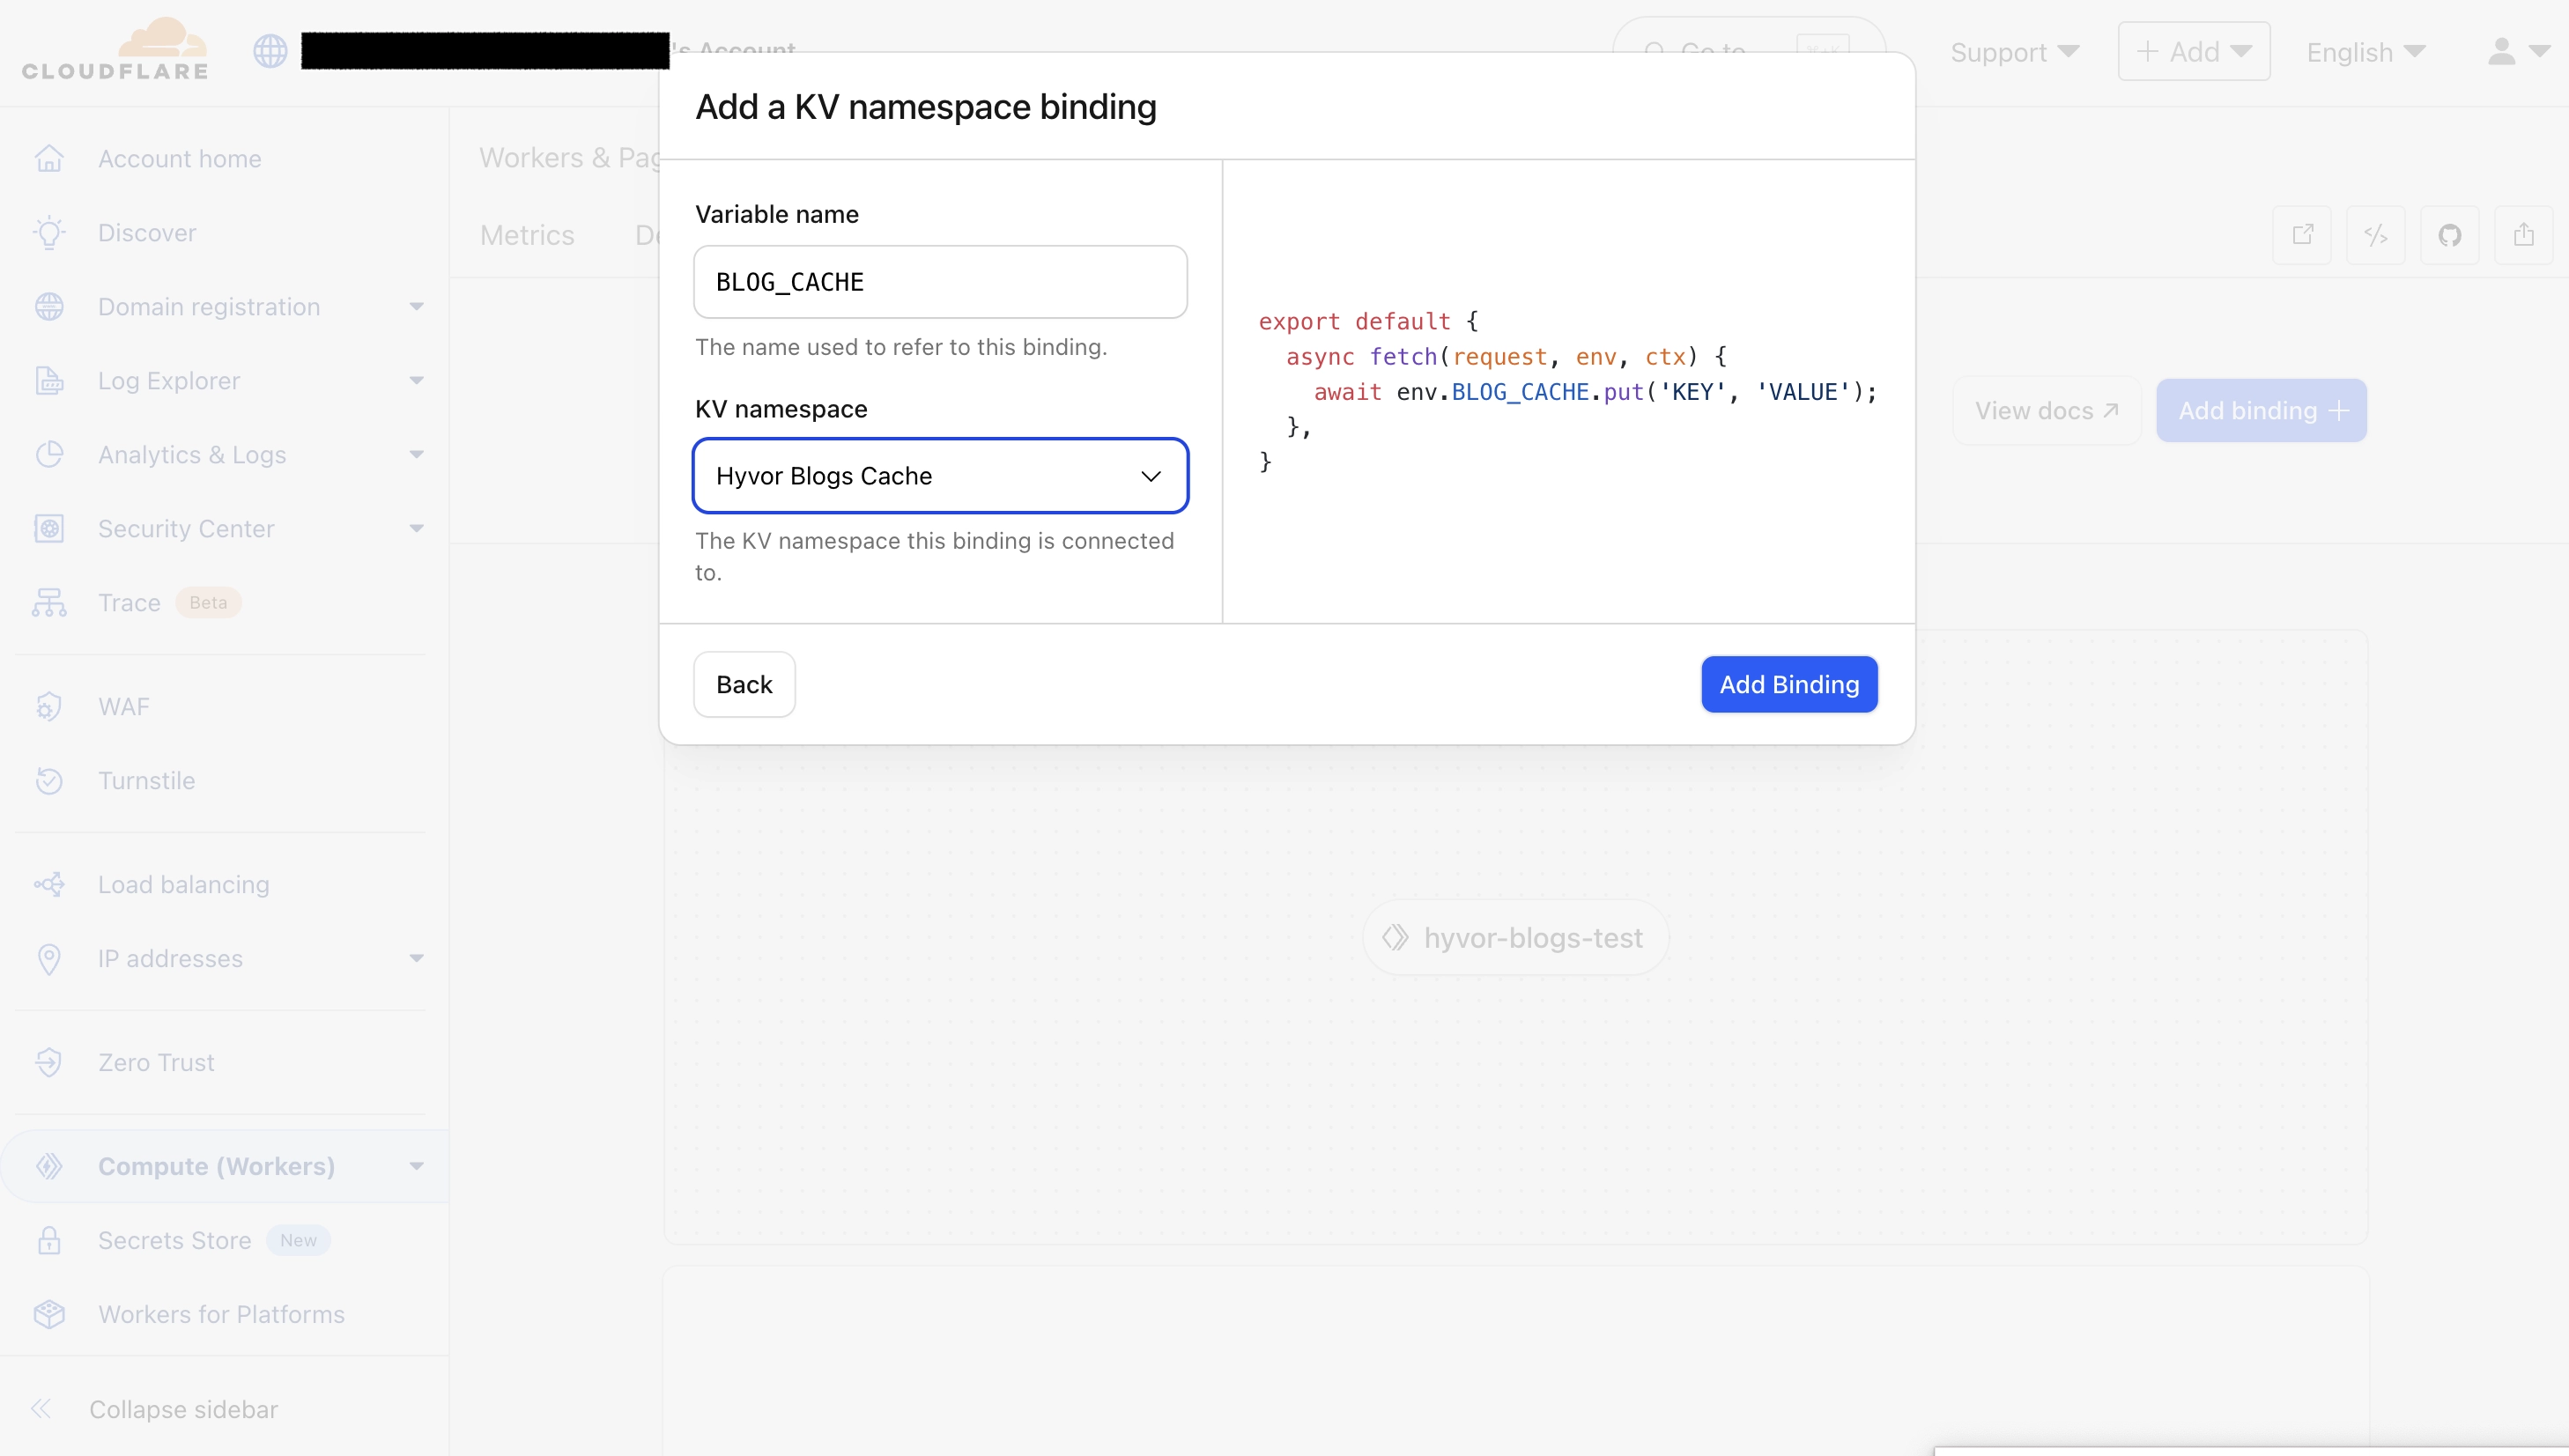
Task: Click the background Add binding + button
Action: point(2261,411)
